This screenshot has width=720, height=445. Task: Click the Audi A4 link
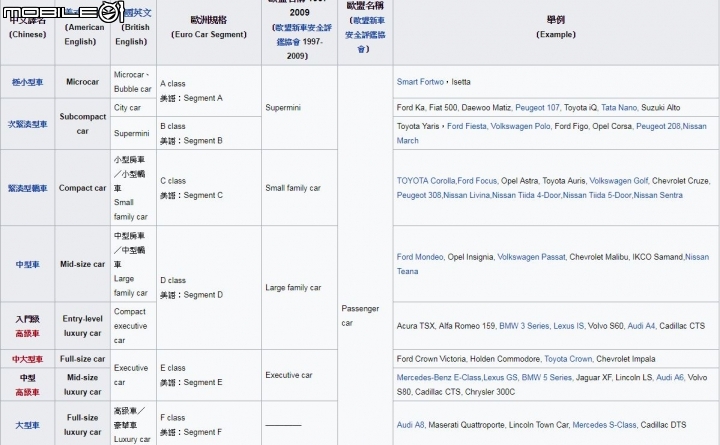(x=641, y=326)
